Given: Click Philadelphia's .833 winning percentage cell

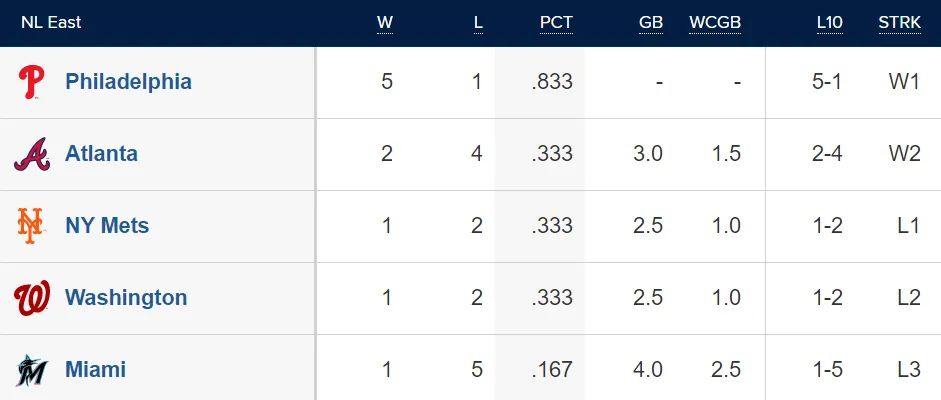Looking at the screenshot, I should 552,82.
